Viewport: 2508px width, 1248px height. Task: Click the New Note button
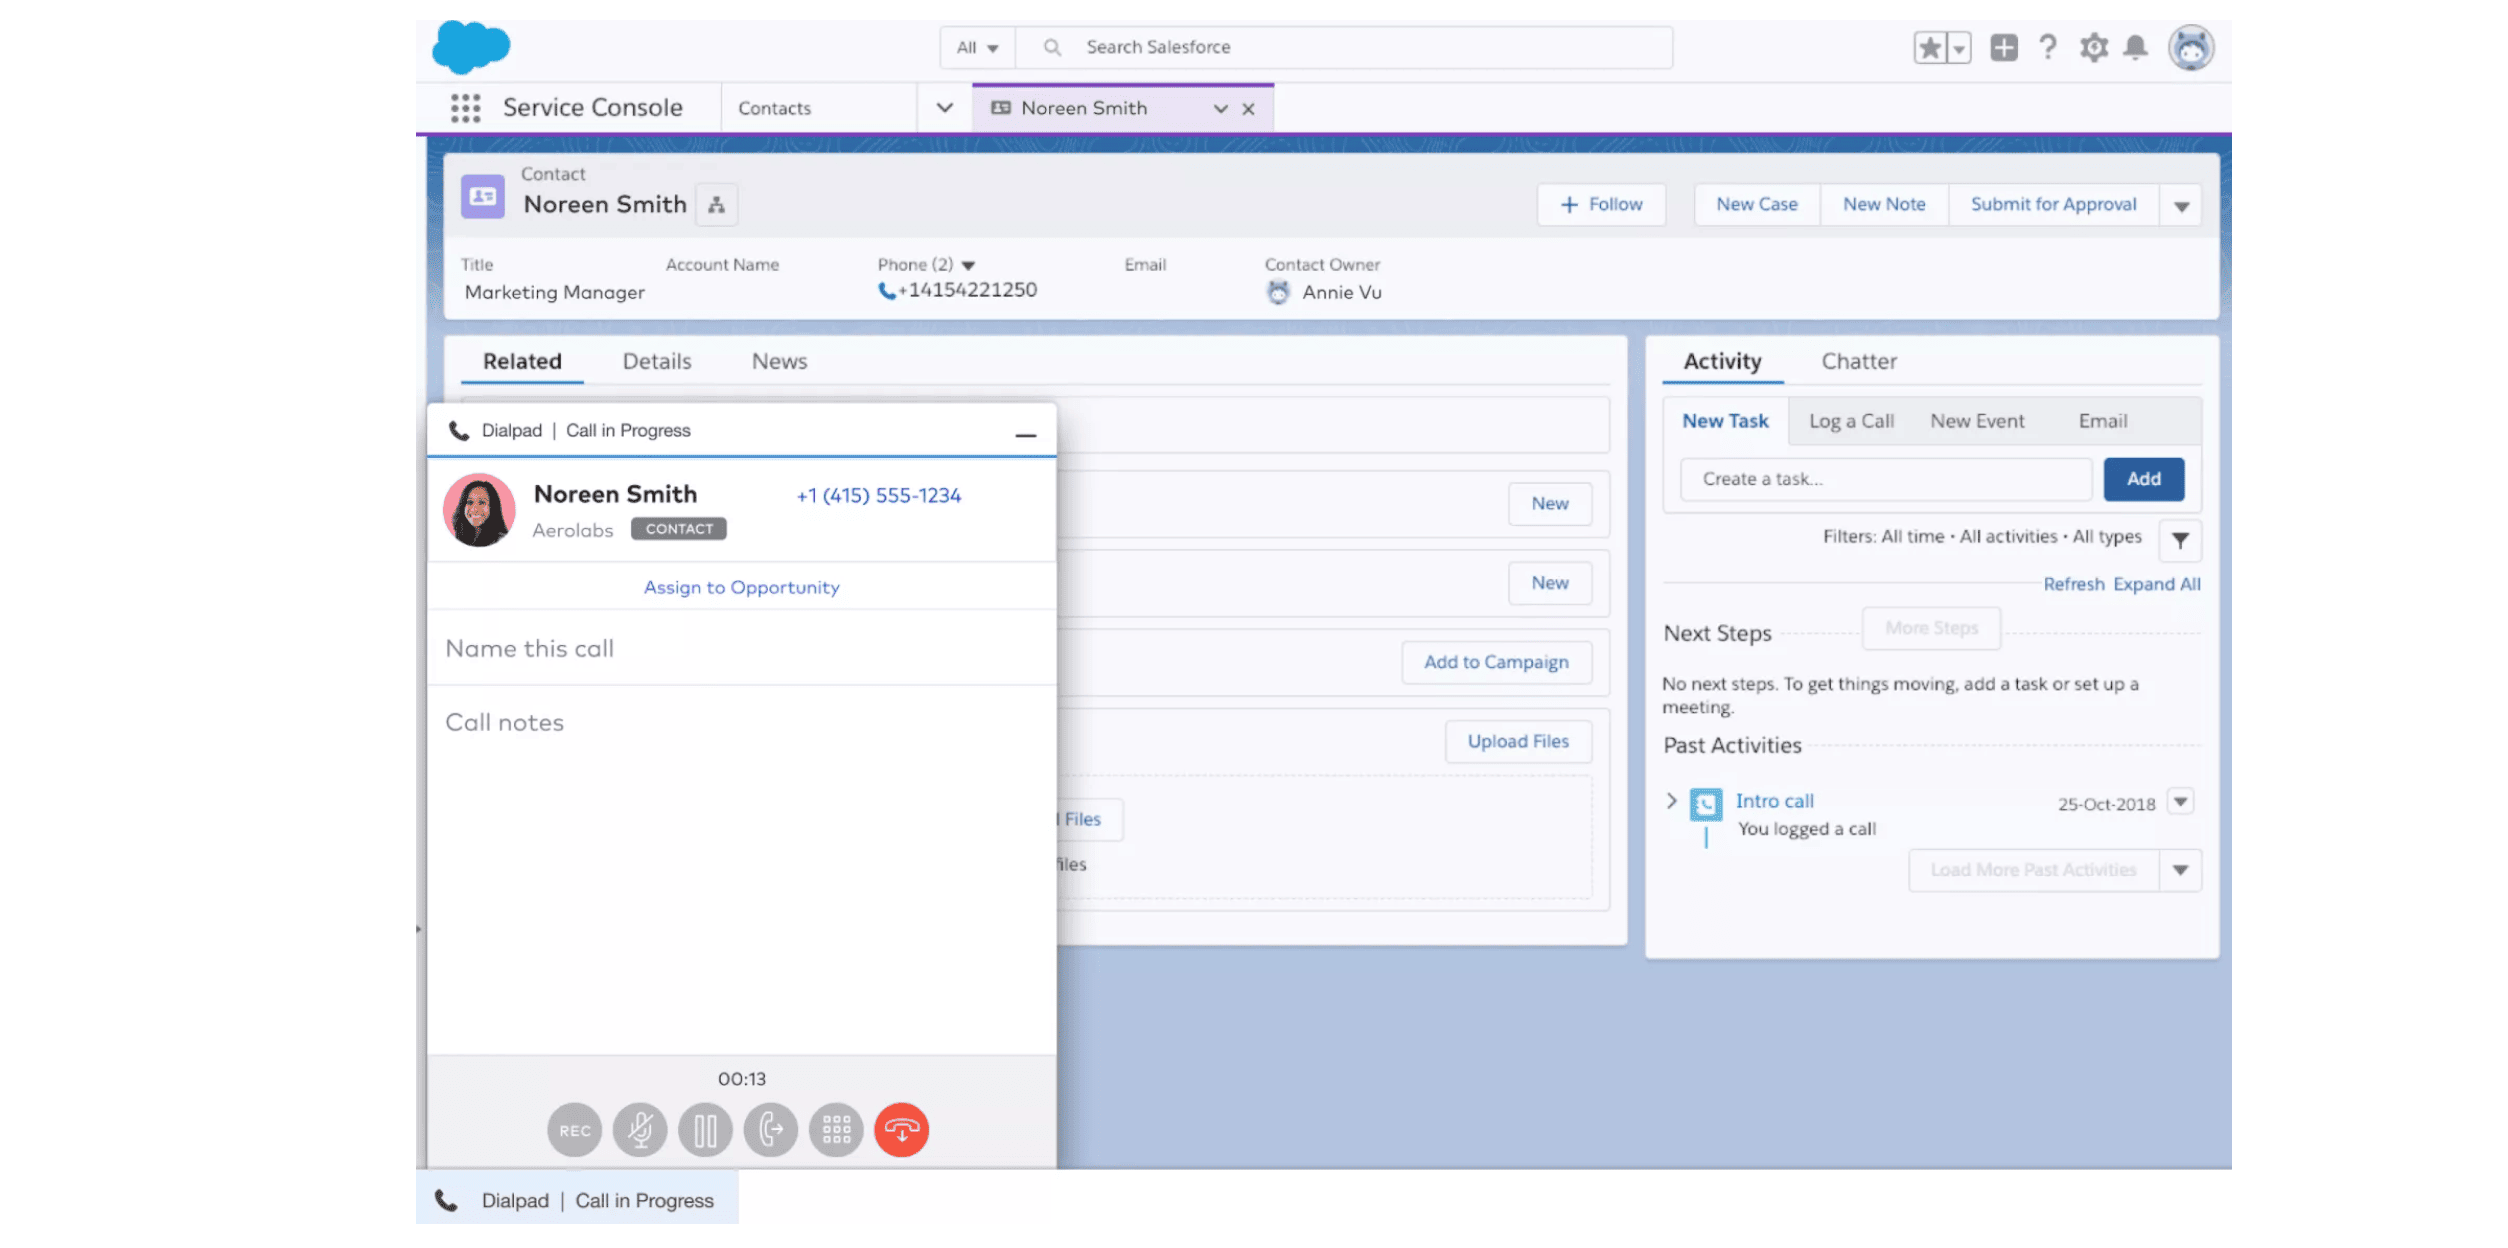click(1884, 205)
